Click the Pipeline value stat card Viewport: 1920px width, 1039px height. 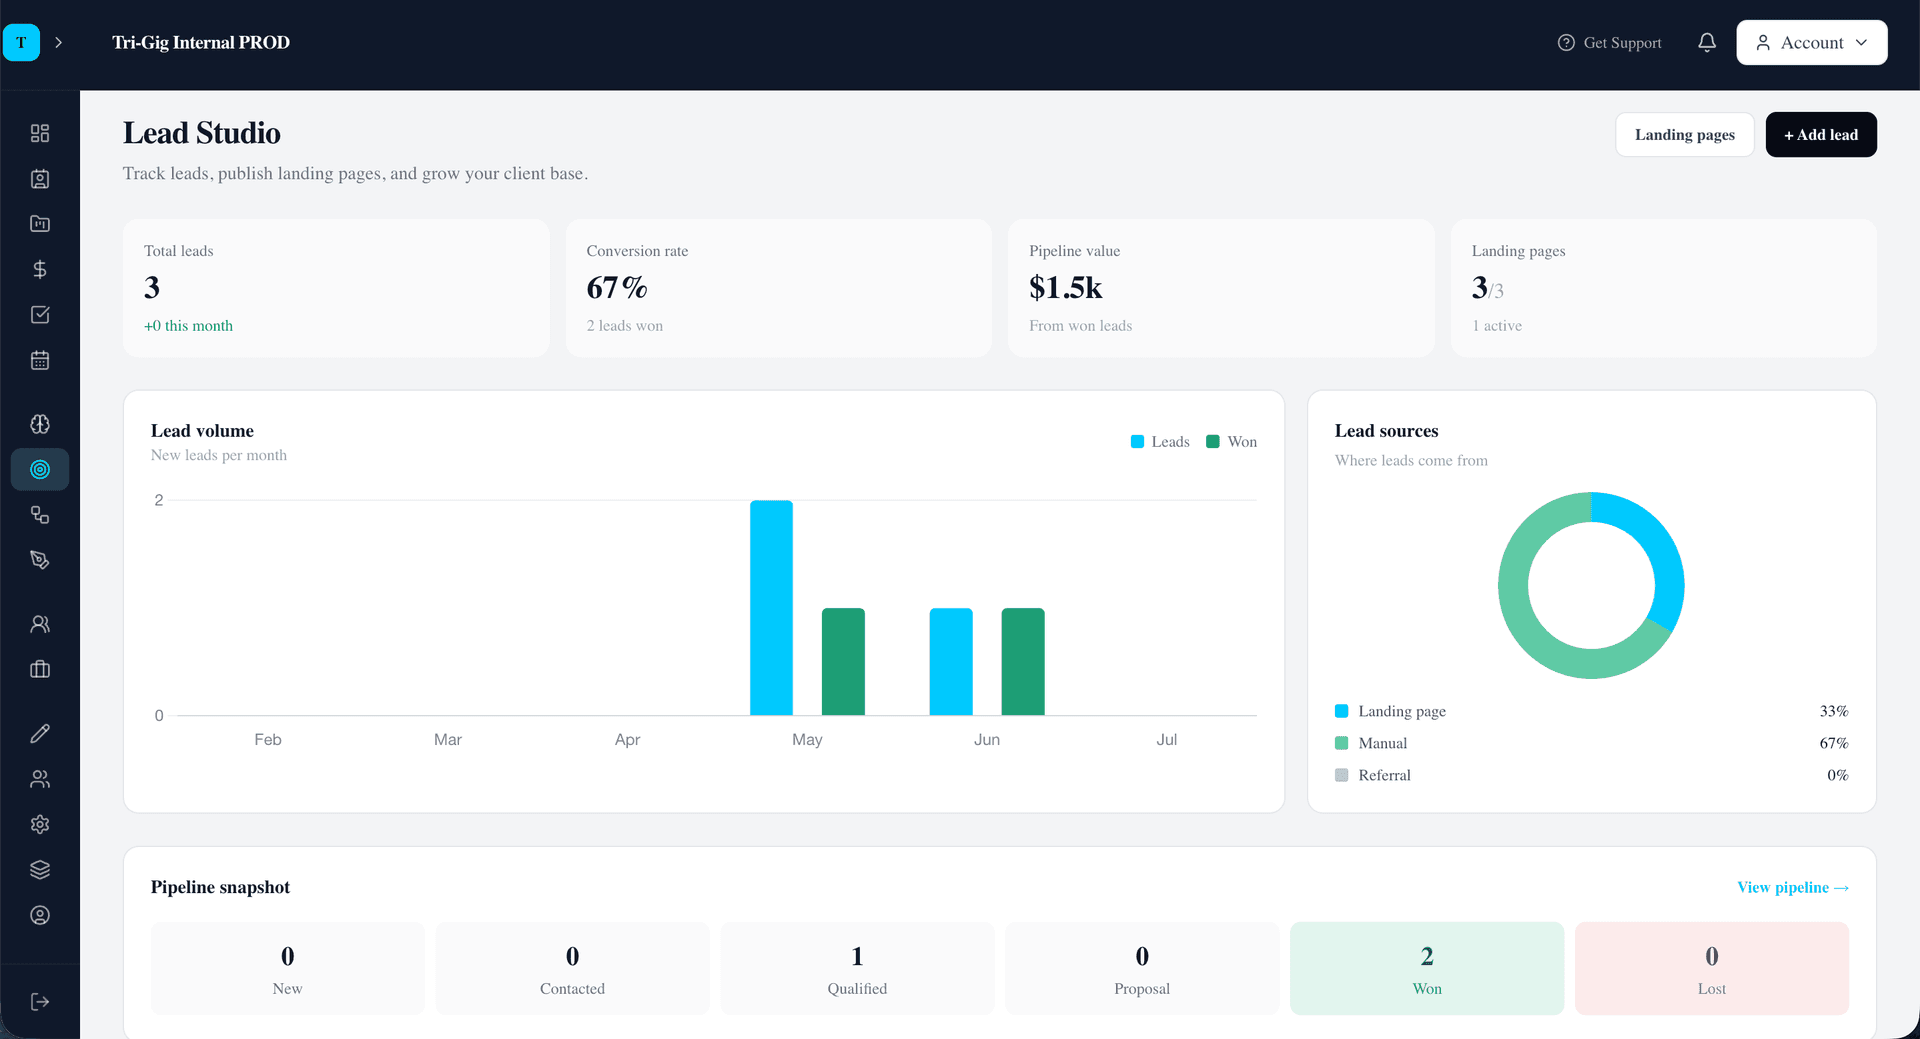(x=1221, y=288)
